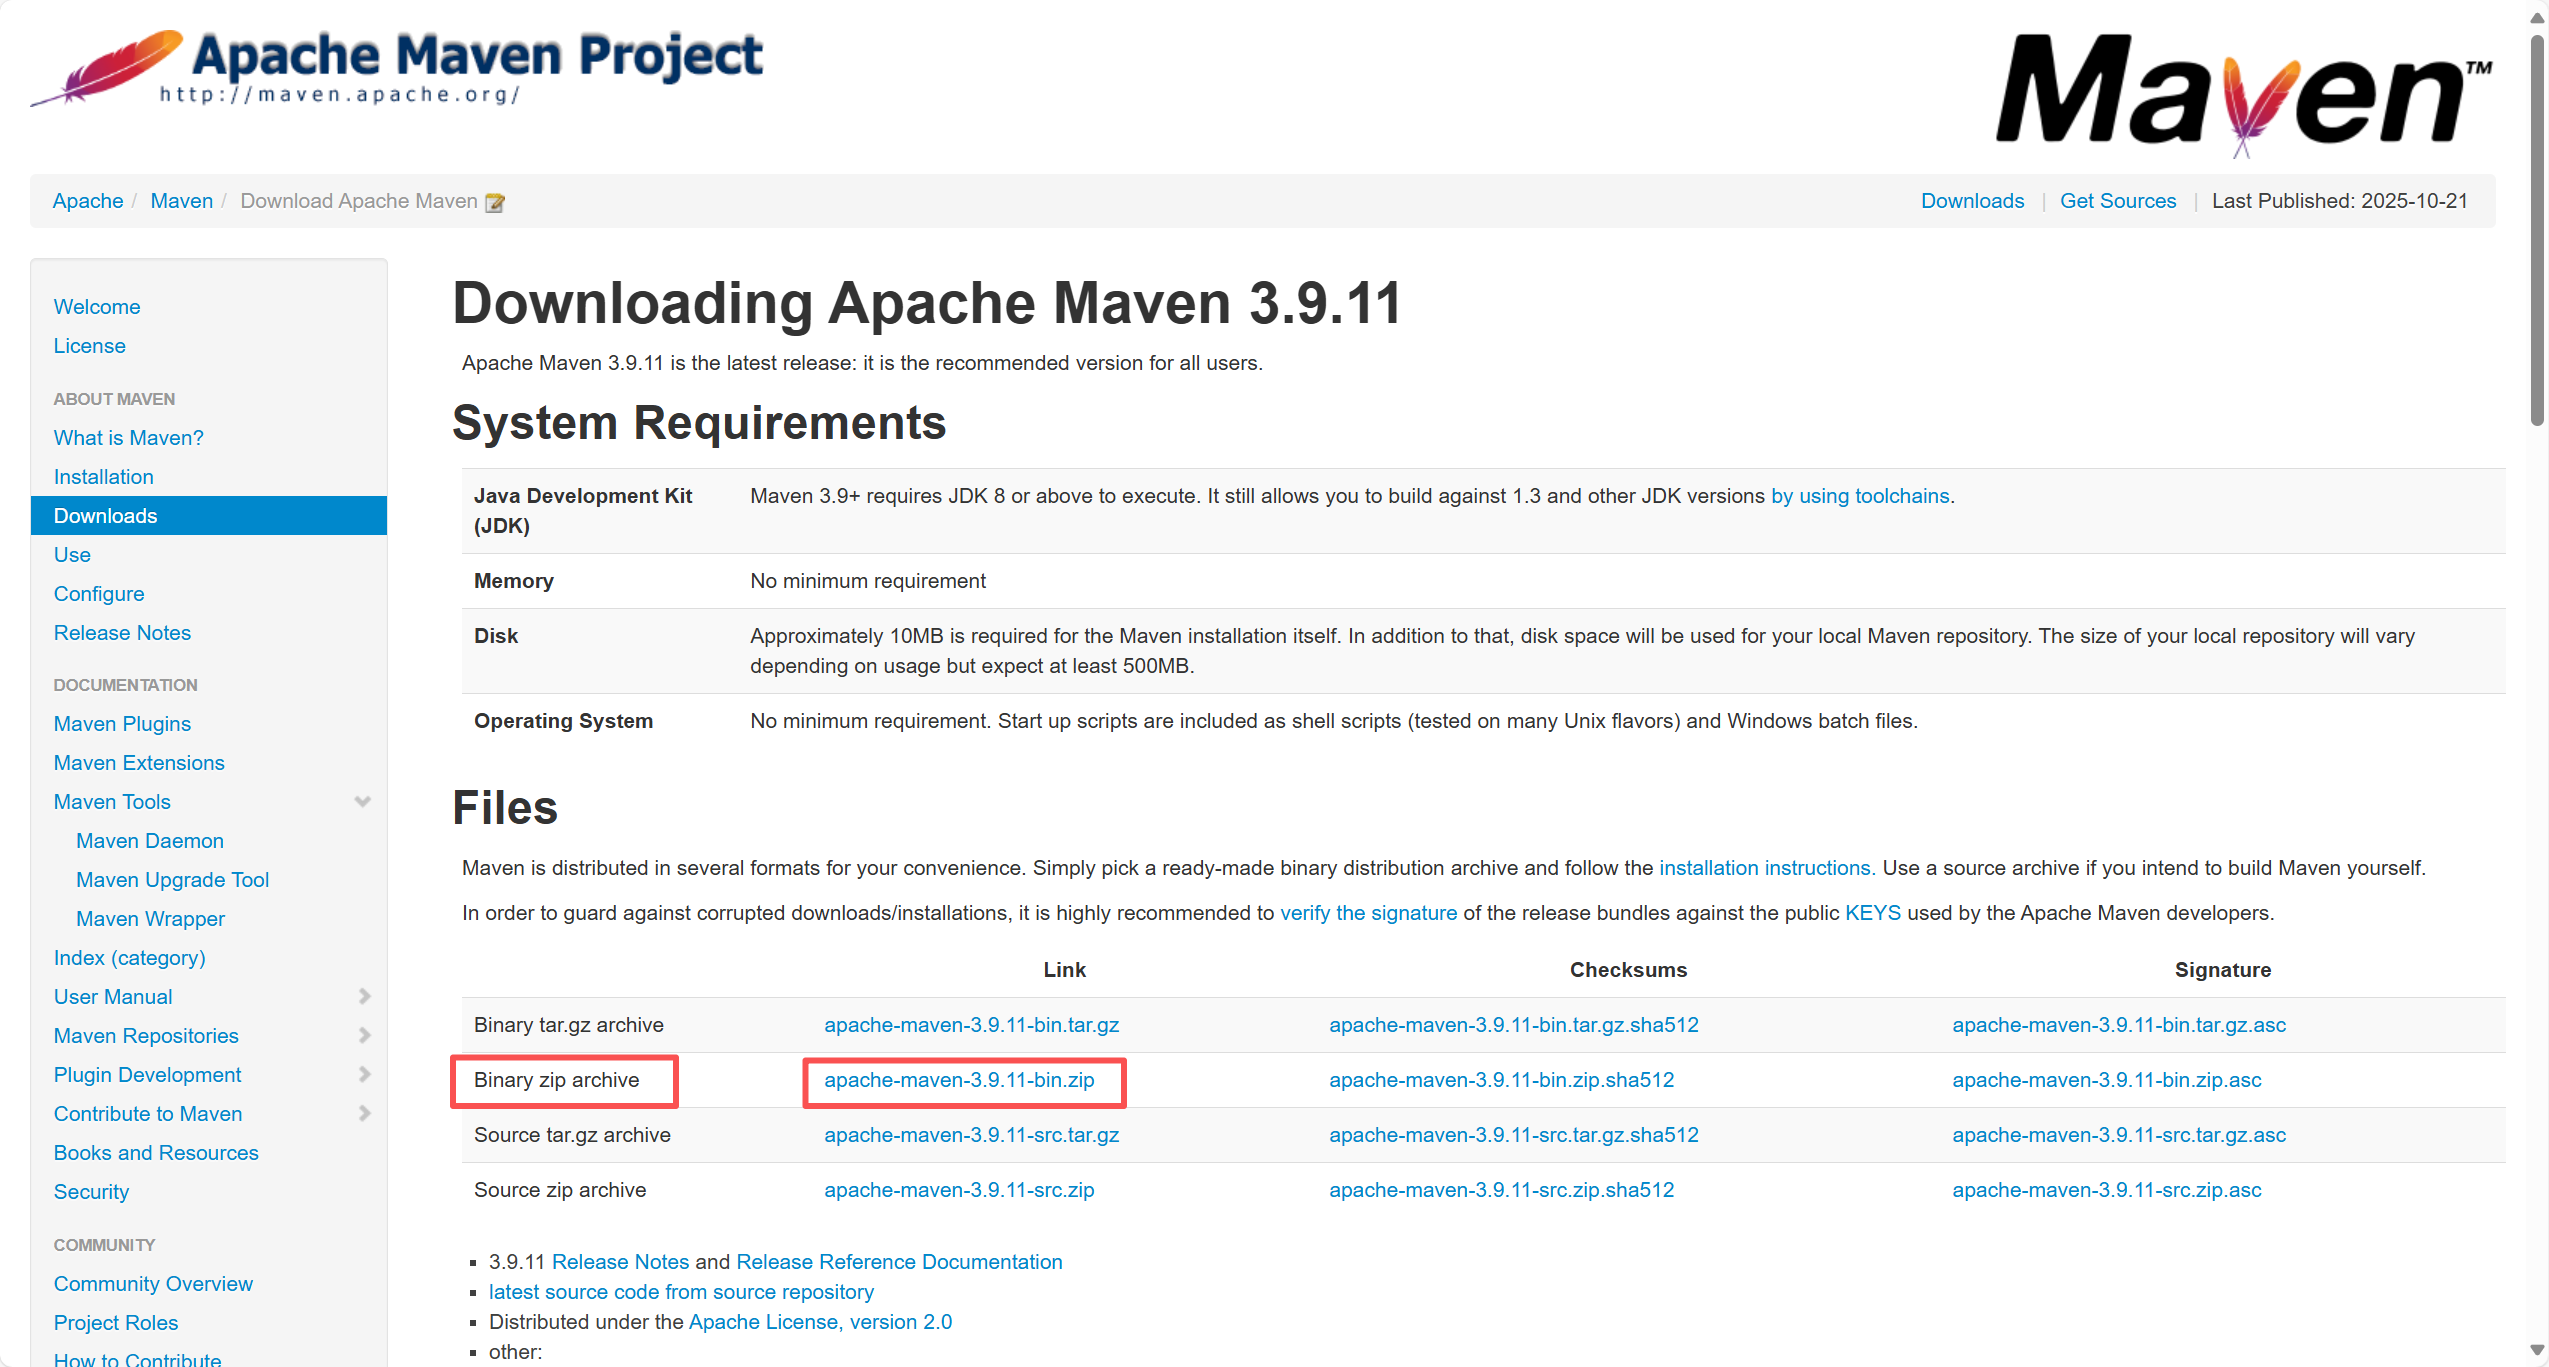
Task: Open the Installation sidebar menu item
Action: coord(103,477)
